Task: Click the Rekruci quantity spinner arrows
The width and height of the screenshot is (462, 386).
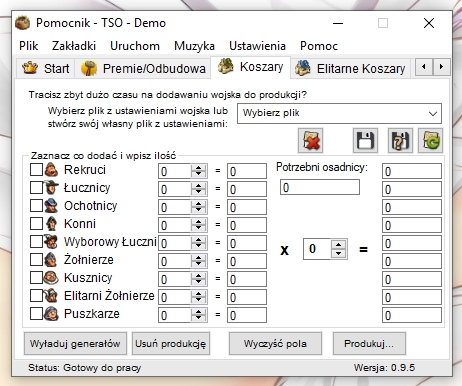Action: click(199, 171)
